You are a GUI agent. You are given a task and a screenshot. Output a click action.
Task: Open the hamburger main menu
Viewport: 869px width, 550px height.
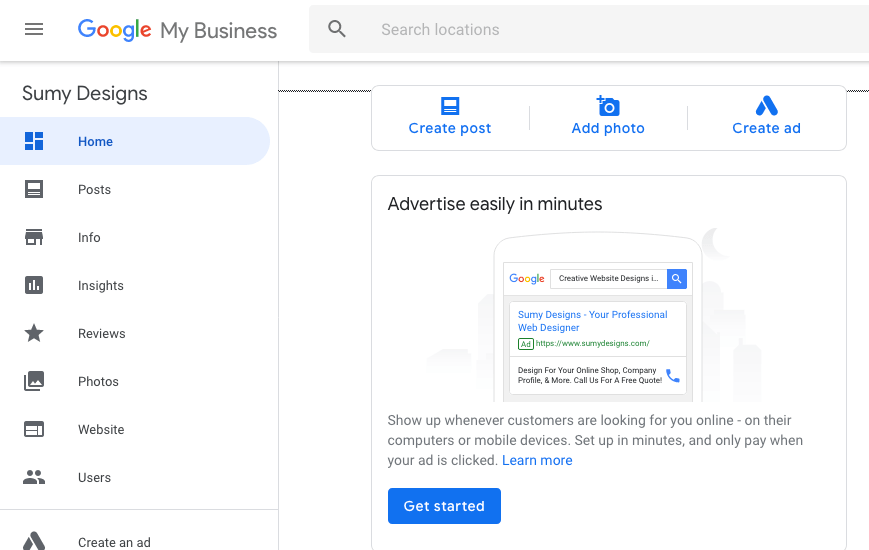tap(34, 29)
